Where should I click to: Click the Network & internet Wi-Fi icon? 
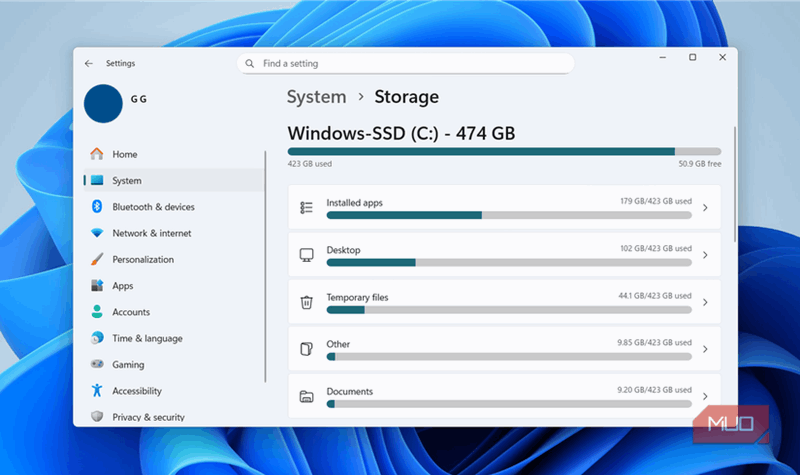(x=97, y=233)
